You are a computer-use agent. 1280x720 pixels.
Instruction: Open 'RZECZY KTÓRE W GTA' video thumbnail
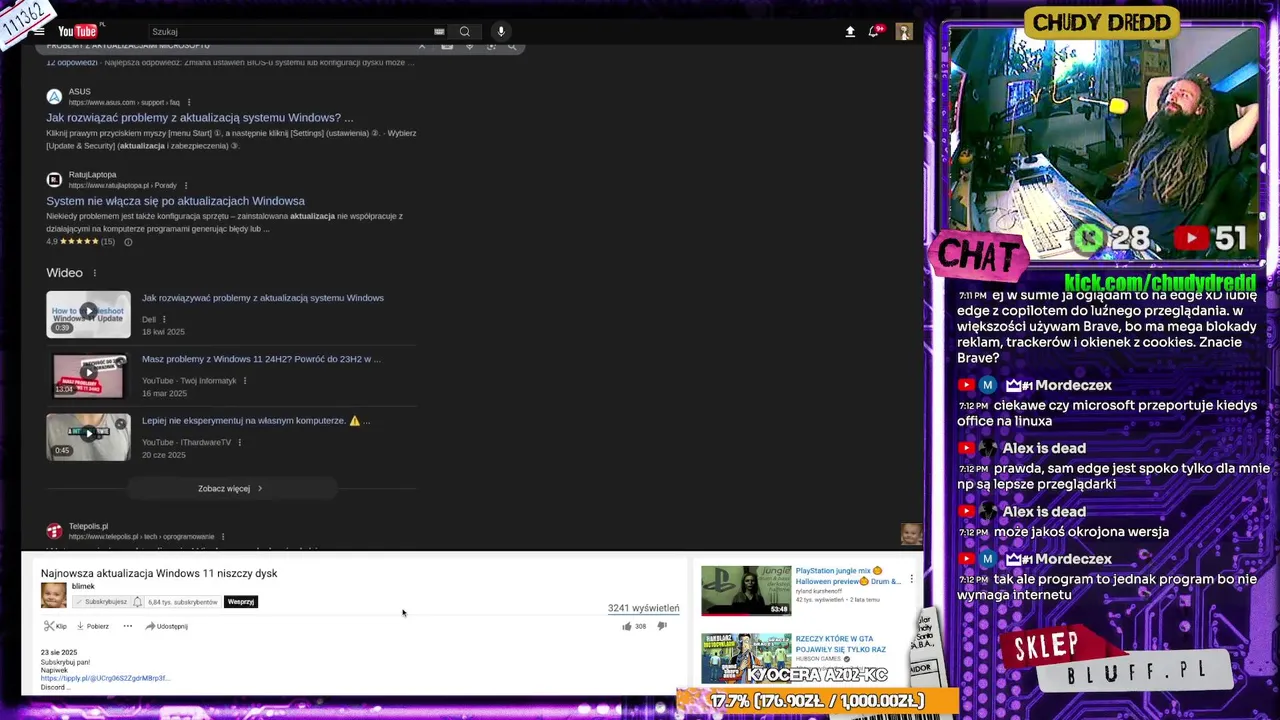(x=746, y=658)
